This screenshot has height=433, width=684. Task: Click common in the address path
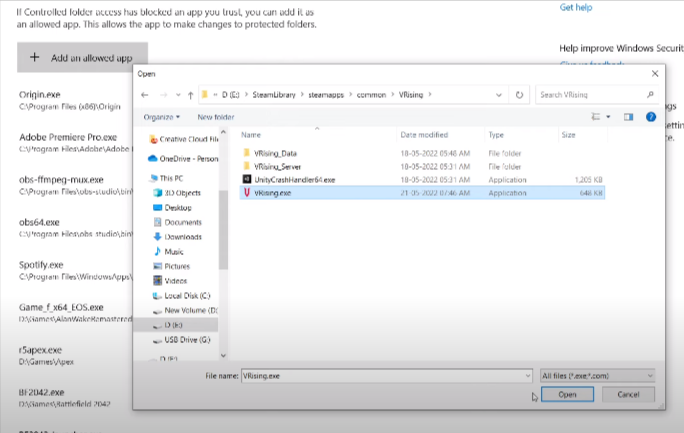[x=371, y=95]
